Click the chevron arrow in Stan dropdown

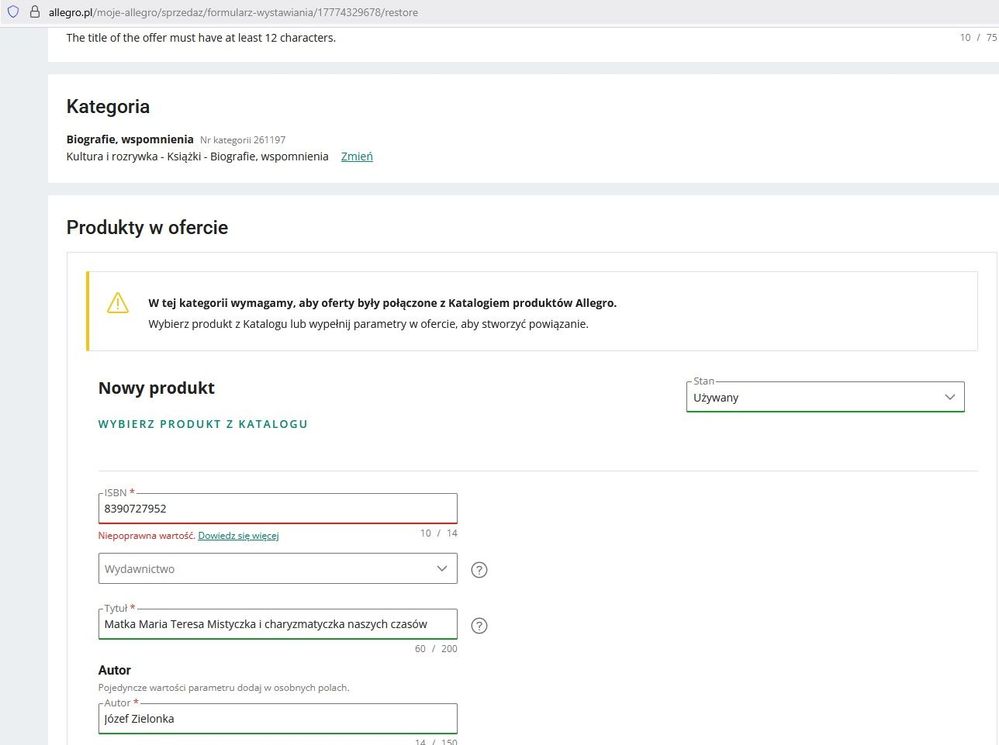949,397
